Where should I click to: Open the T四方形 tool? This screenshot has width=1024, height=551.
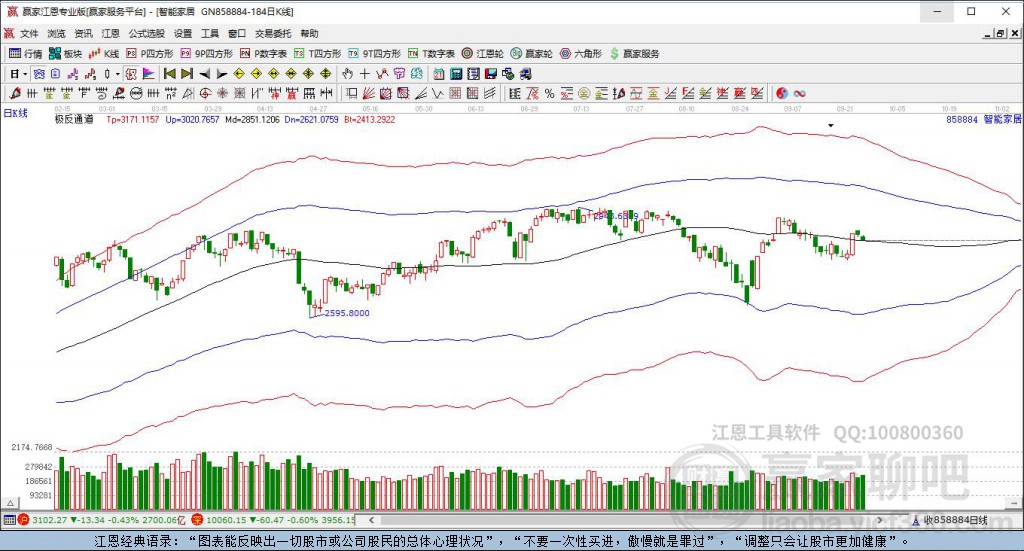317,54
